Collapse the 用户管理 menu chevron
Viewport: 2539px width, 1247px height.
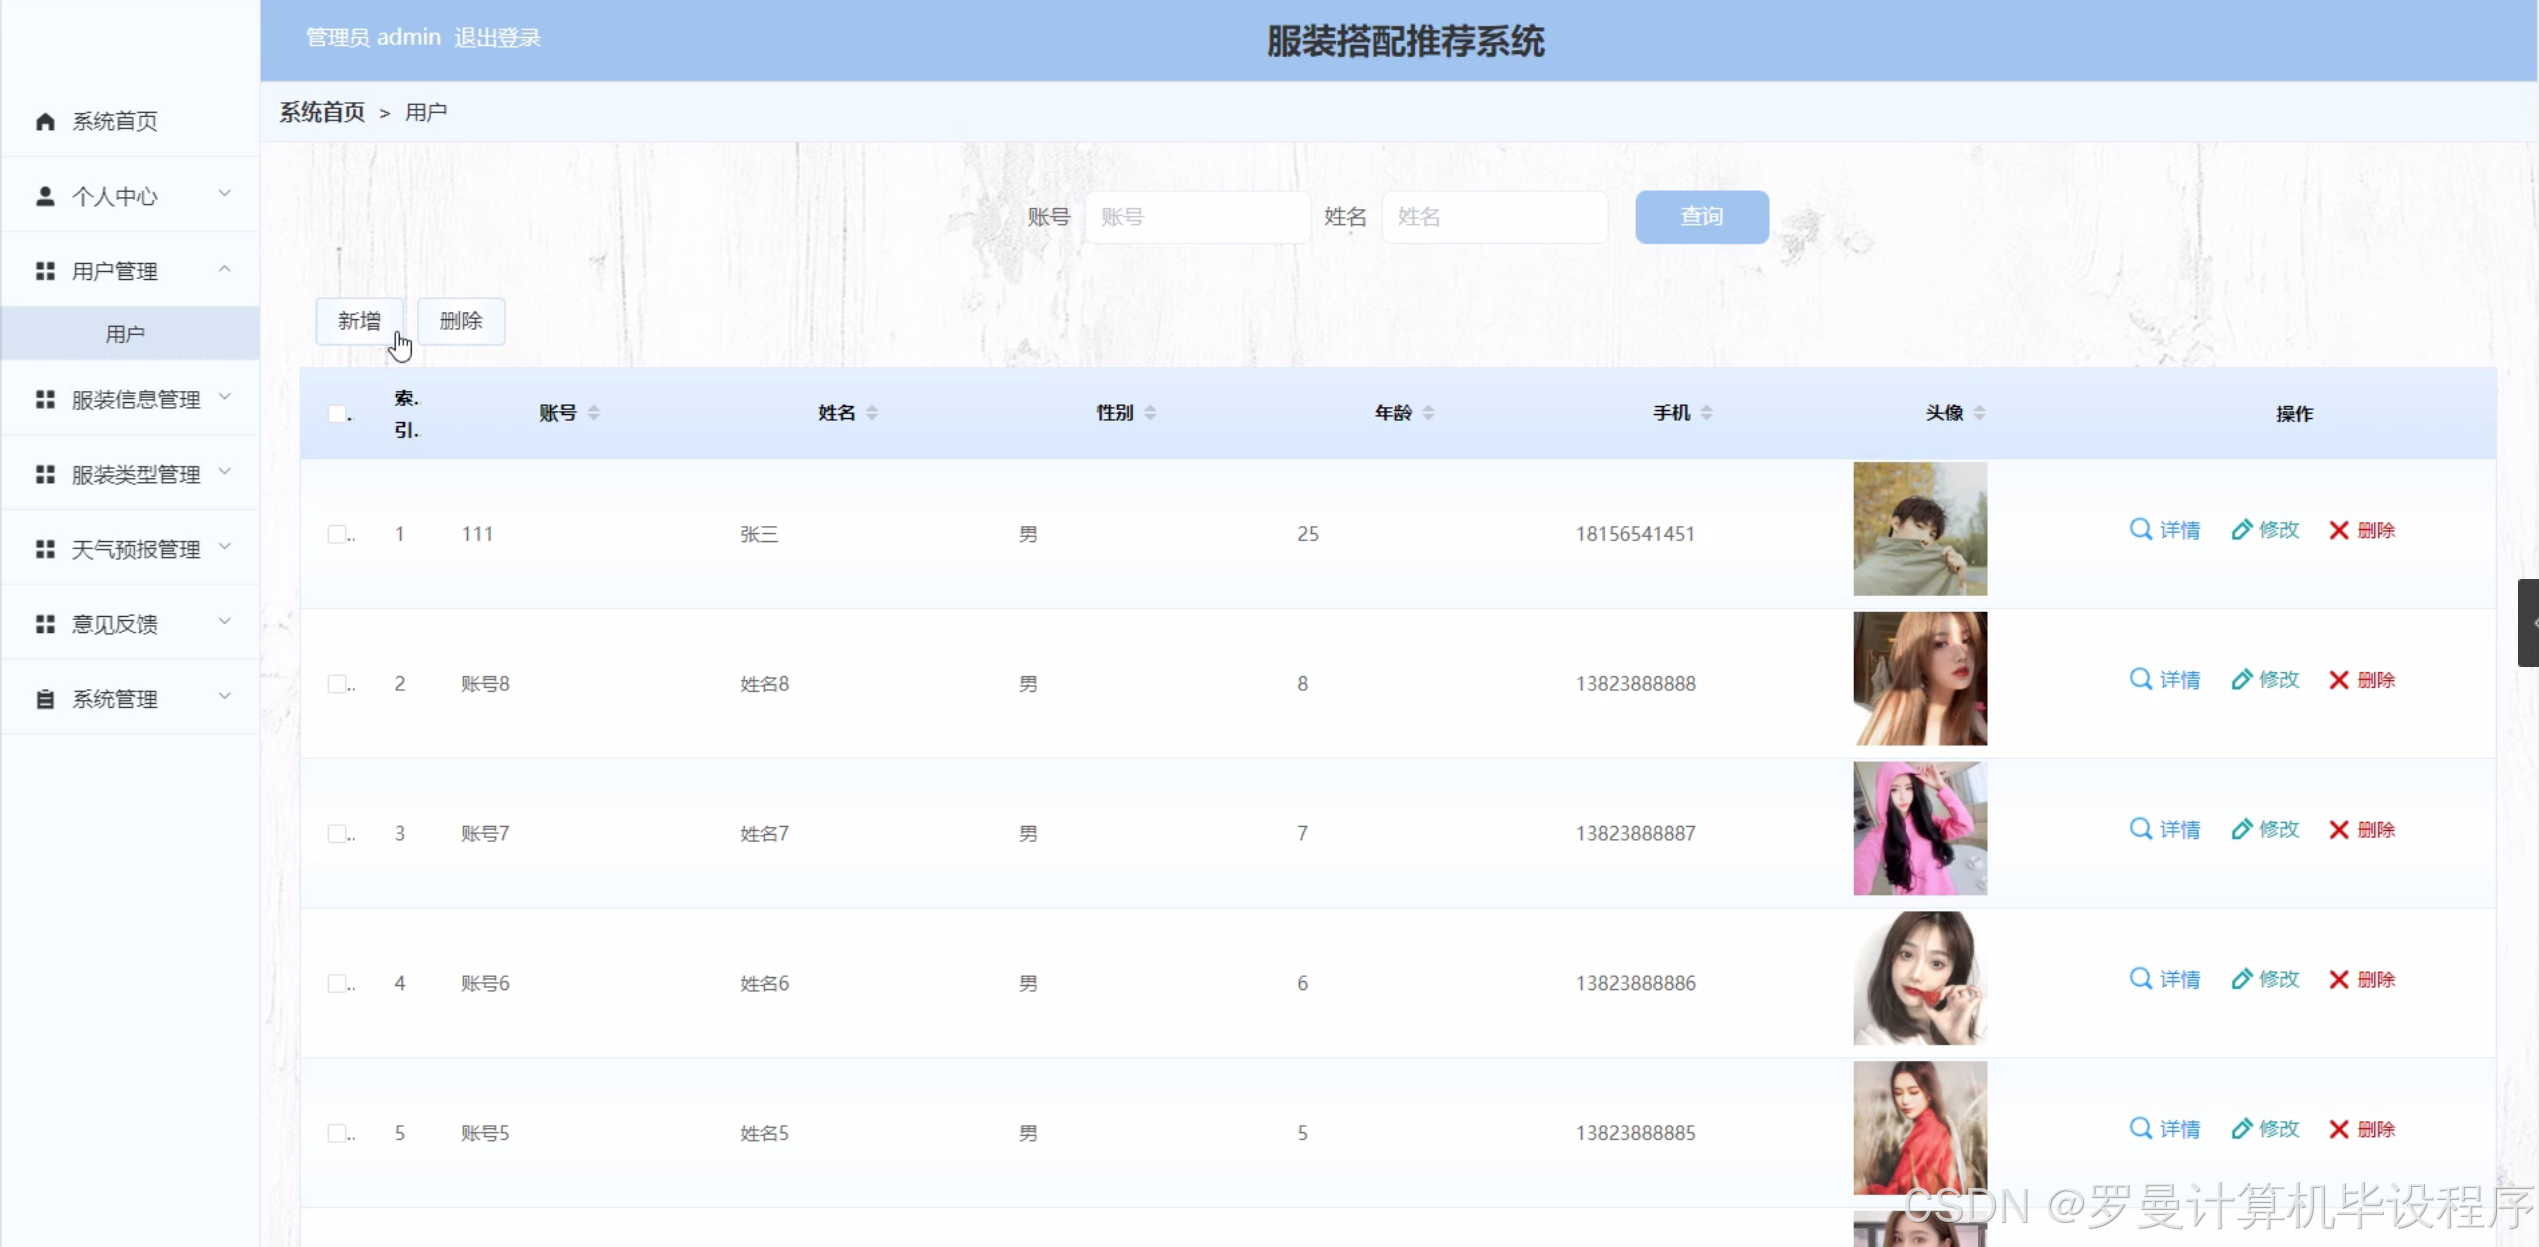point(225,269)
